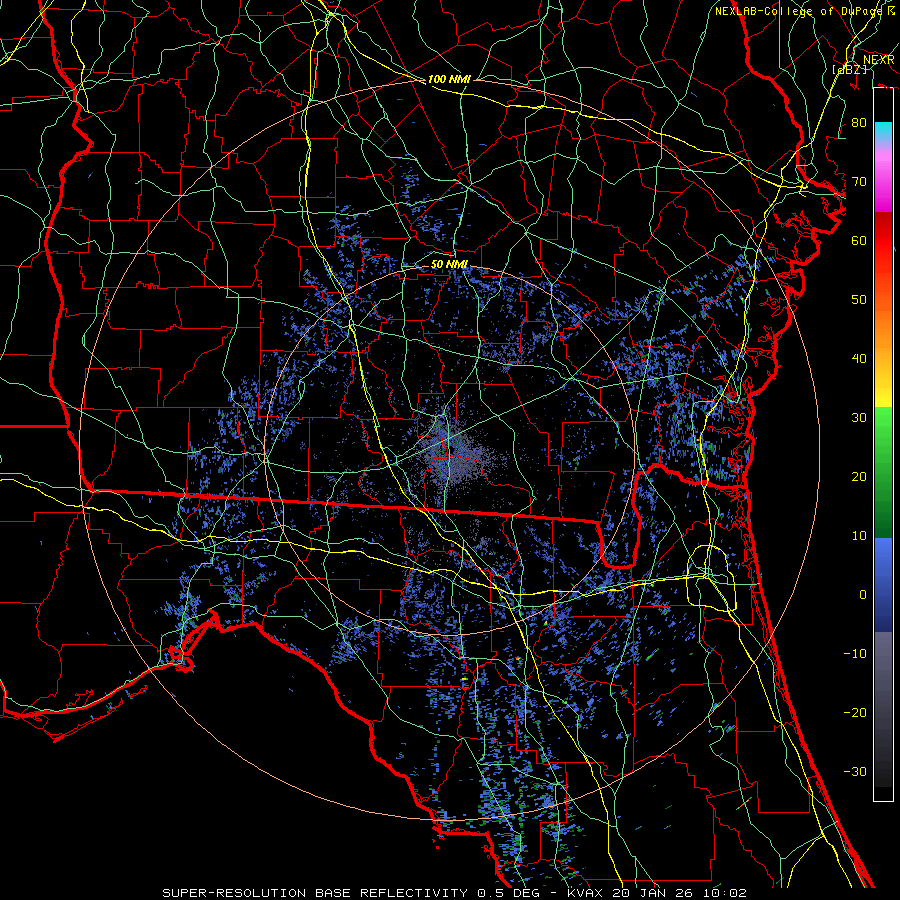Viewport: 900px width, 900px height.
Task: Click the 10 value on the color scale
Action: [859, 536]
